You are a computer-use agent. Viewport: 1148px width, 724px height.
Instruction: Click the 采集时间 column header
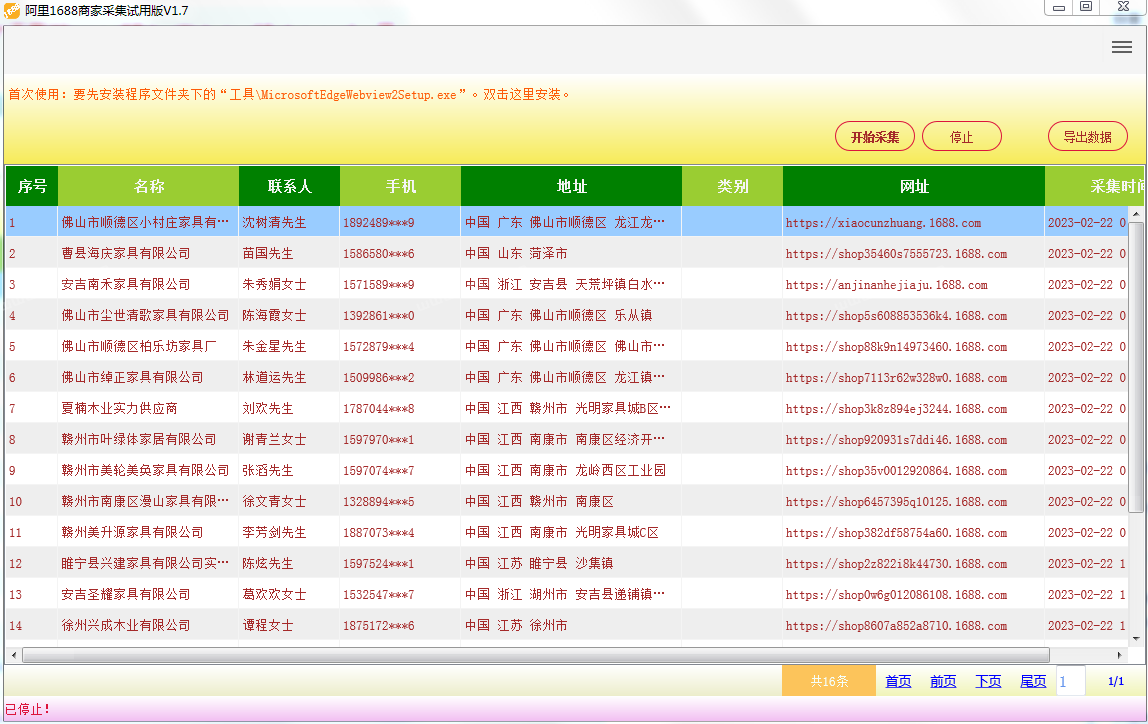pos(1095,186)
